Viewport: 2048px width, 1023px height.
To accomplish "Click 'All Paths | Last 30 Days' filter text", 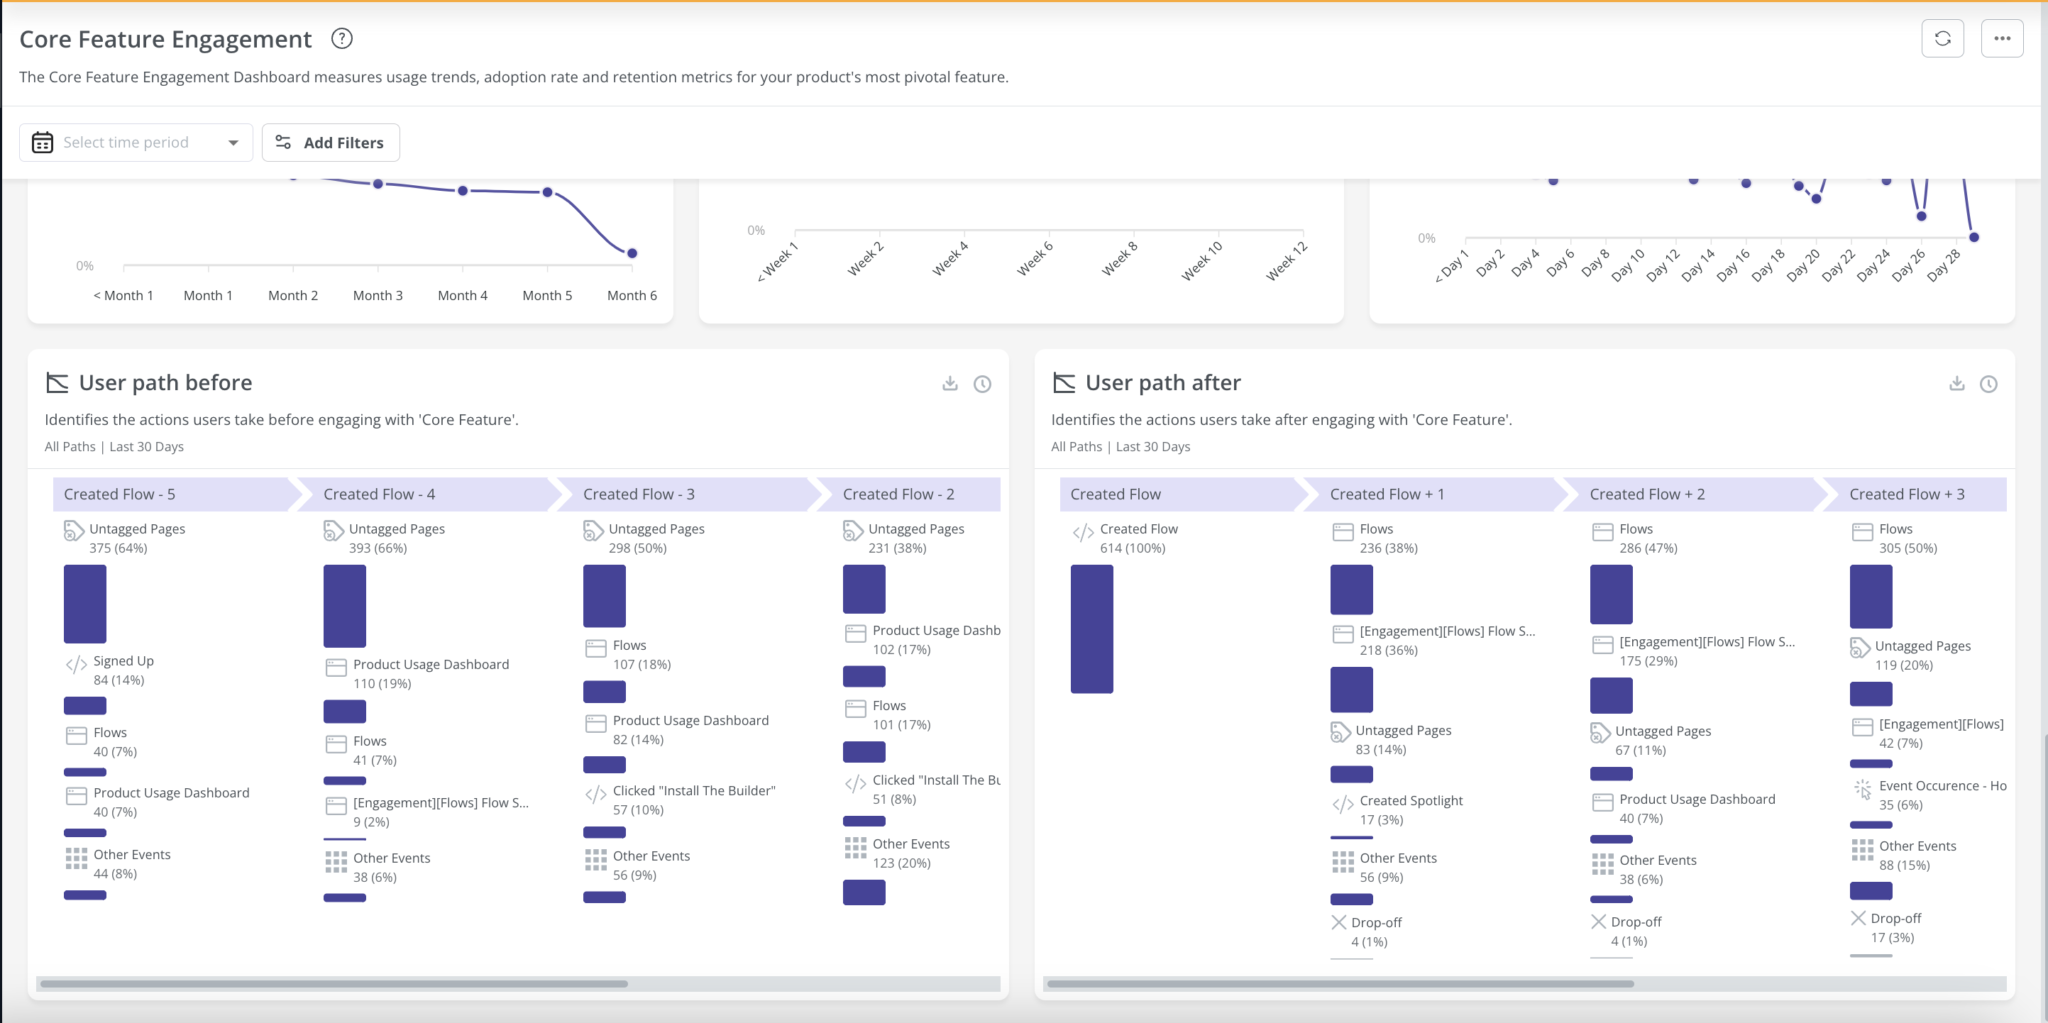I will click(x=113, y=446).
